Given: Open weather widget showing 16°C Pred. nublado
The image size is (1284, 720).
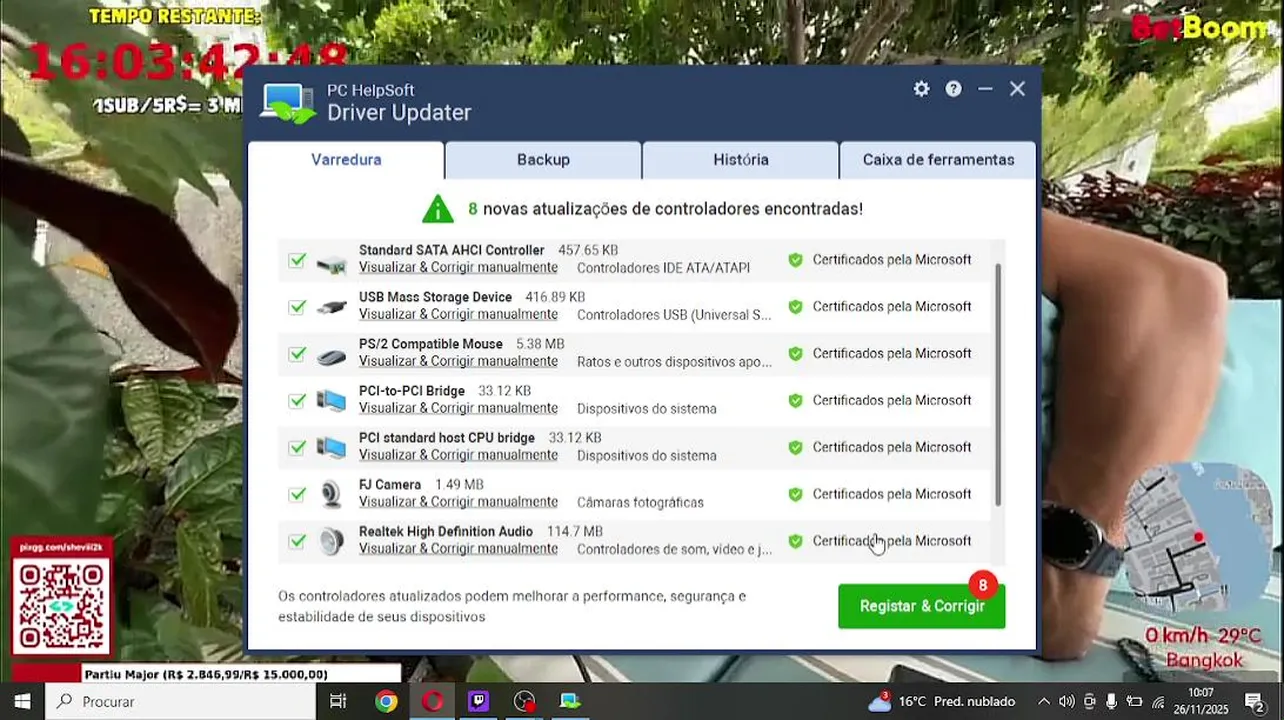Looking at the screenshot, I should click(941, 701).
